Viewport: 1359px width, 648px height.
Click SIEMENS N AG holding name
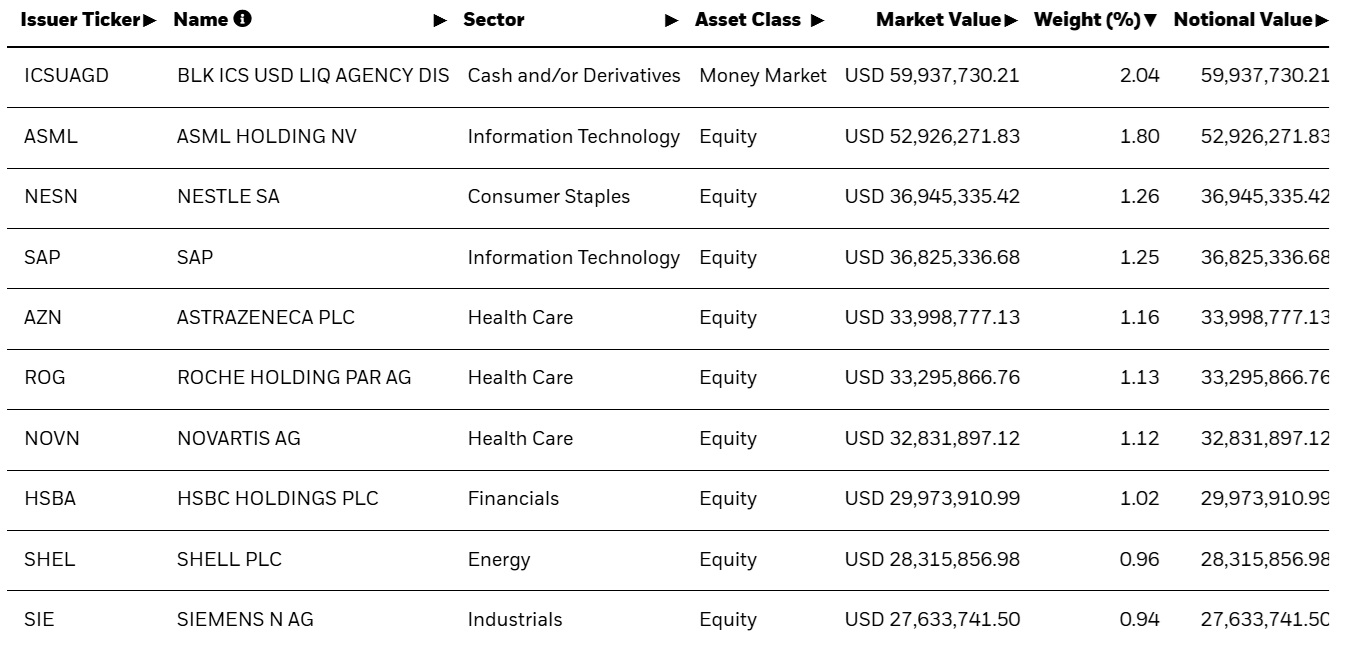[x=244, y=619]
